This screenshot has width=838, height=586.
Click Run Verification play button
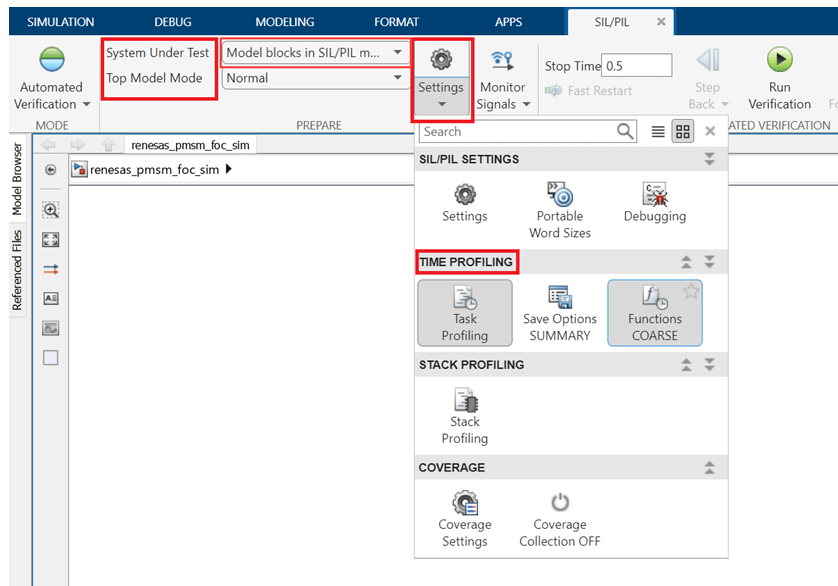[x=779, y=60]
